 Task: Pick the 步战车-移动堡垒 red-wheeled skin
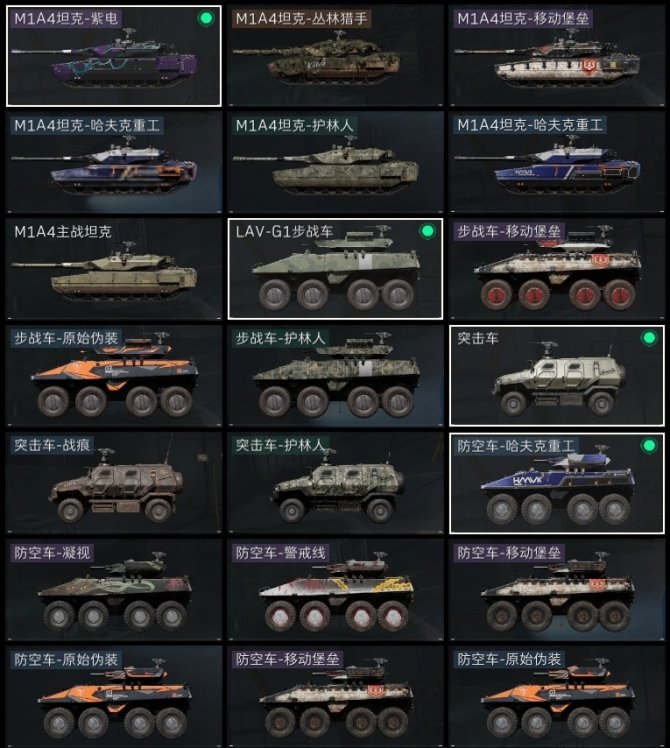coord(557,269)
